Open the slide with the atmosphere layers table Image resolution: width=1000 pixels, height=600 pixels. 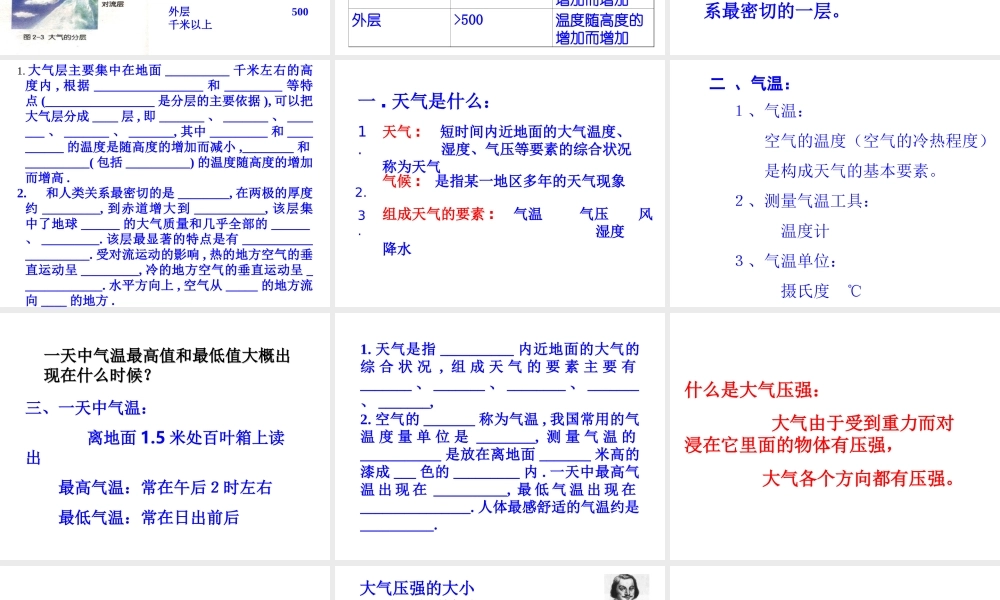(x=499, y=27)
